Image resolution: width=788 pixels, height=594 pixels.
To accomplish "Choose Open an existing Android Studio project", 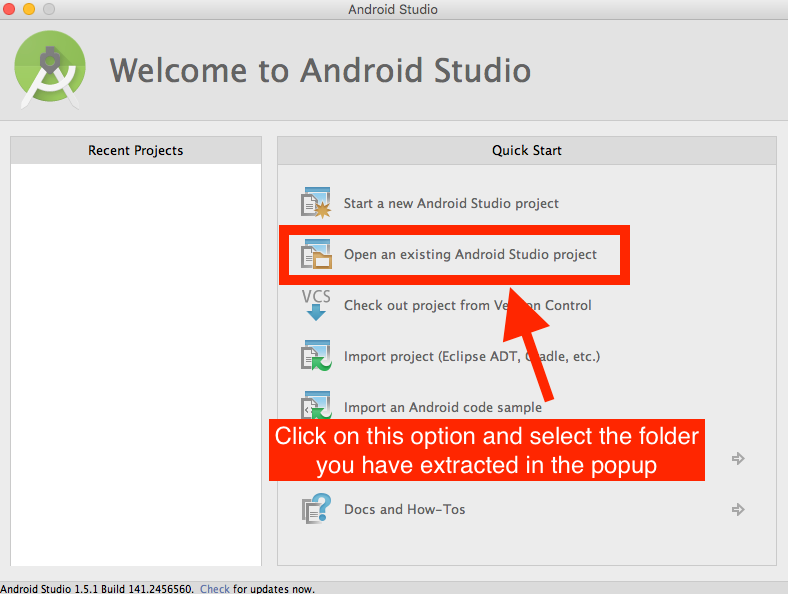I will tap(470, 254).
